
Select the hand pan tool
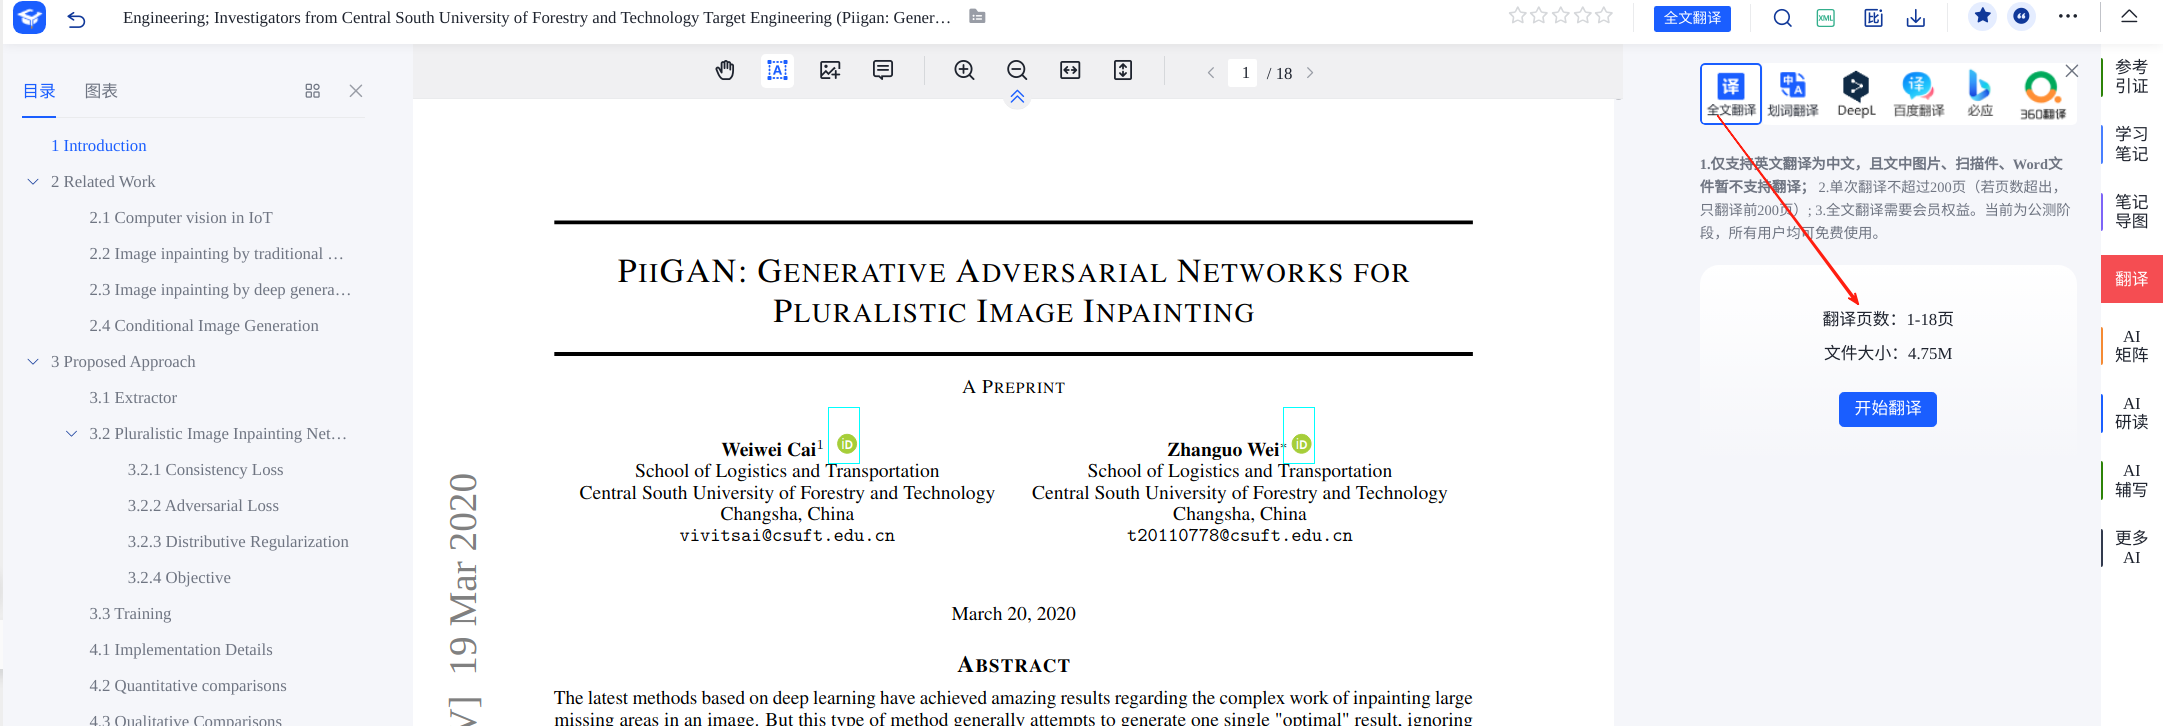pos(725,71)
